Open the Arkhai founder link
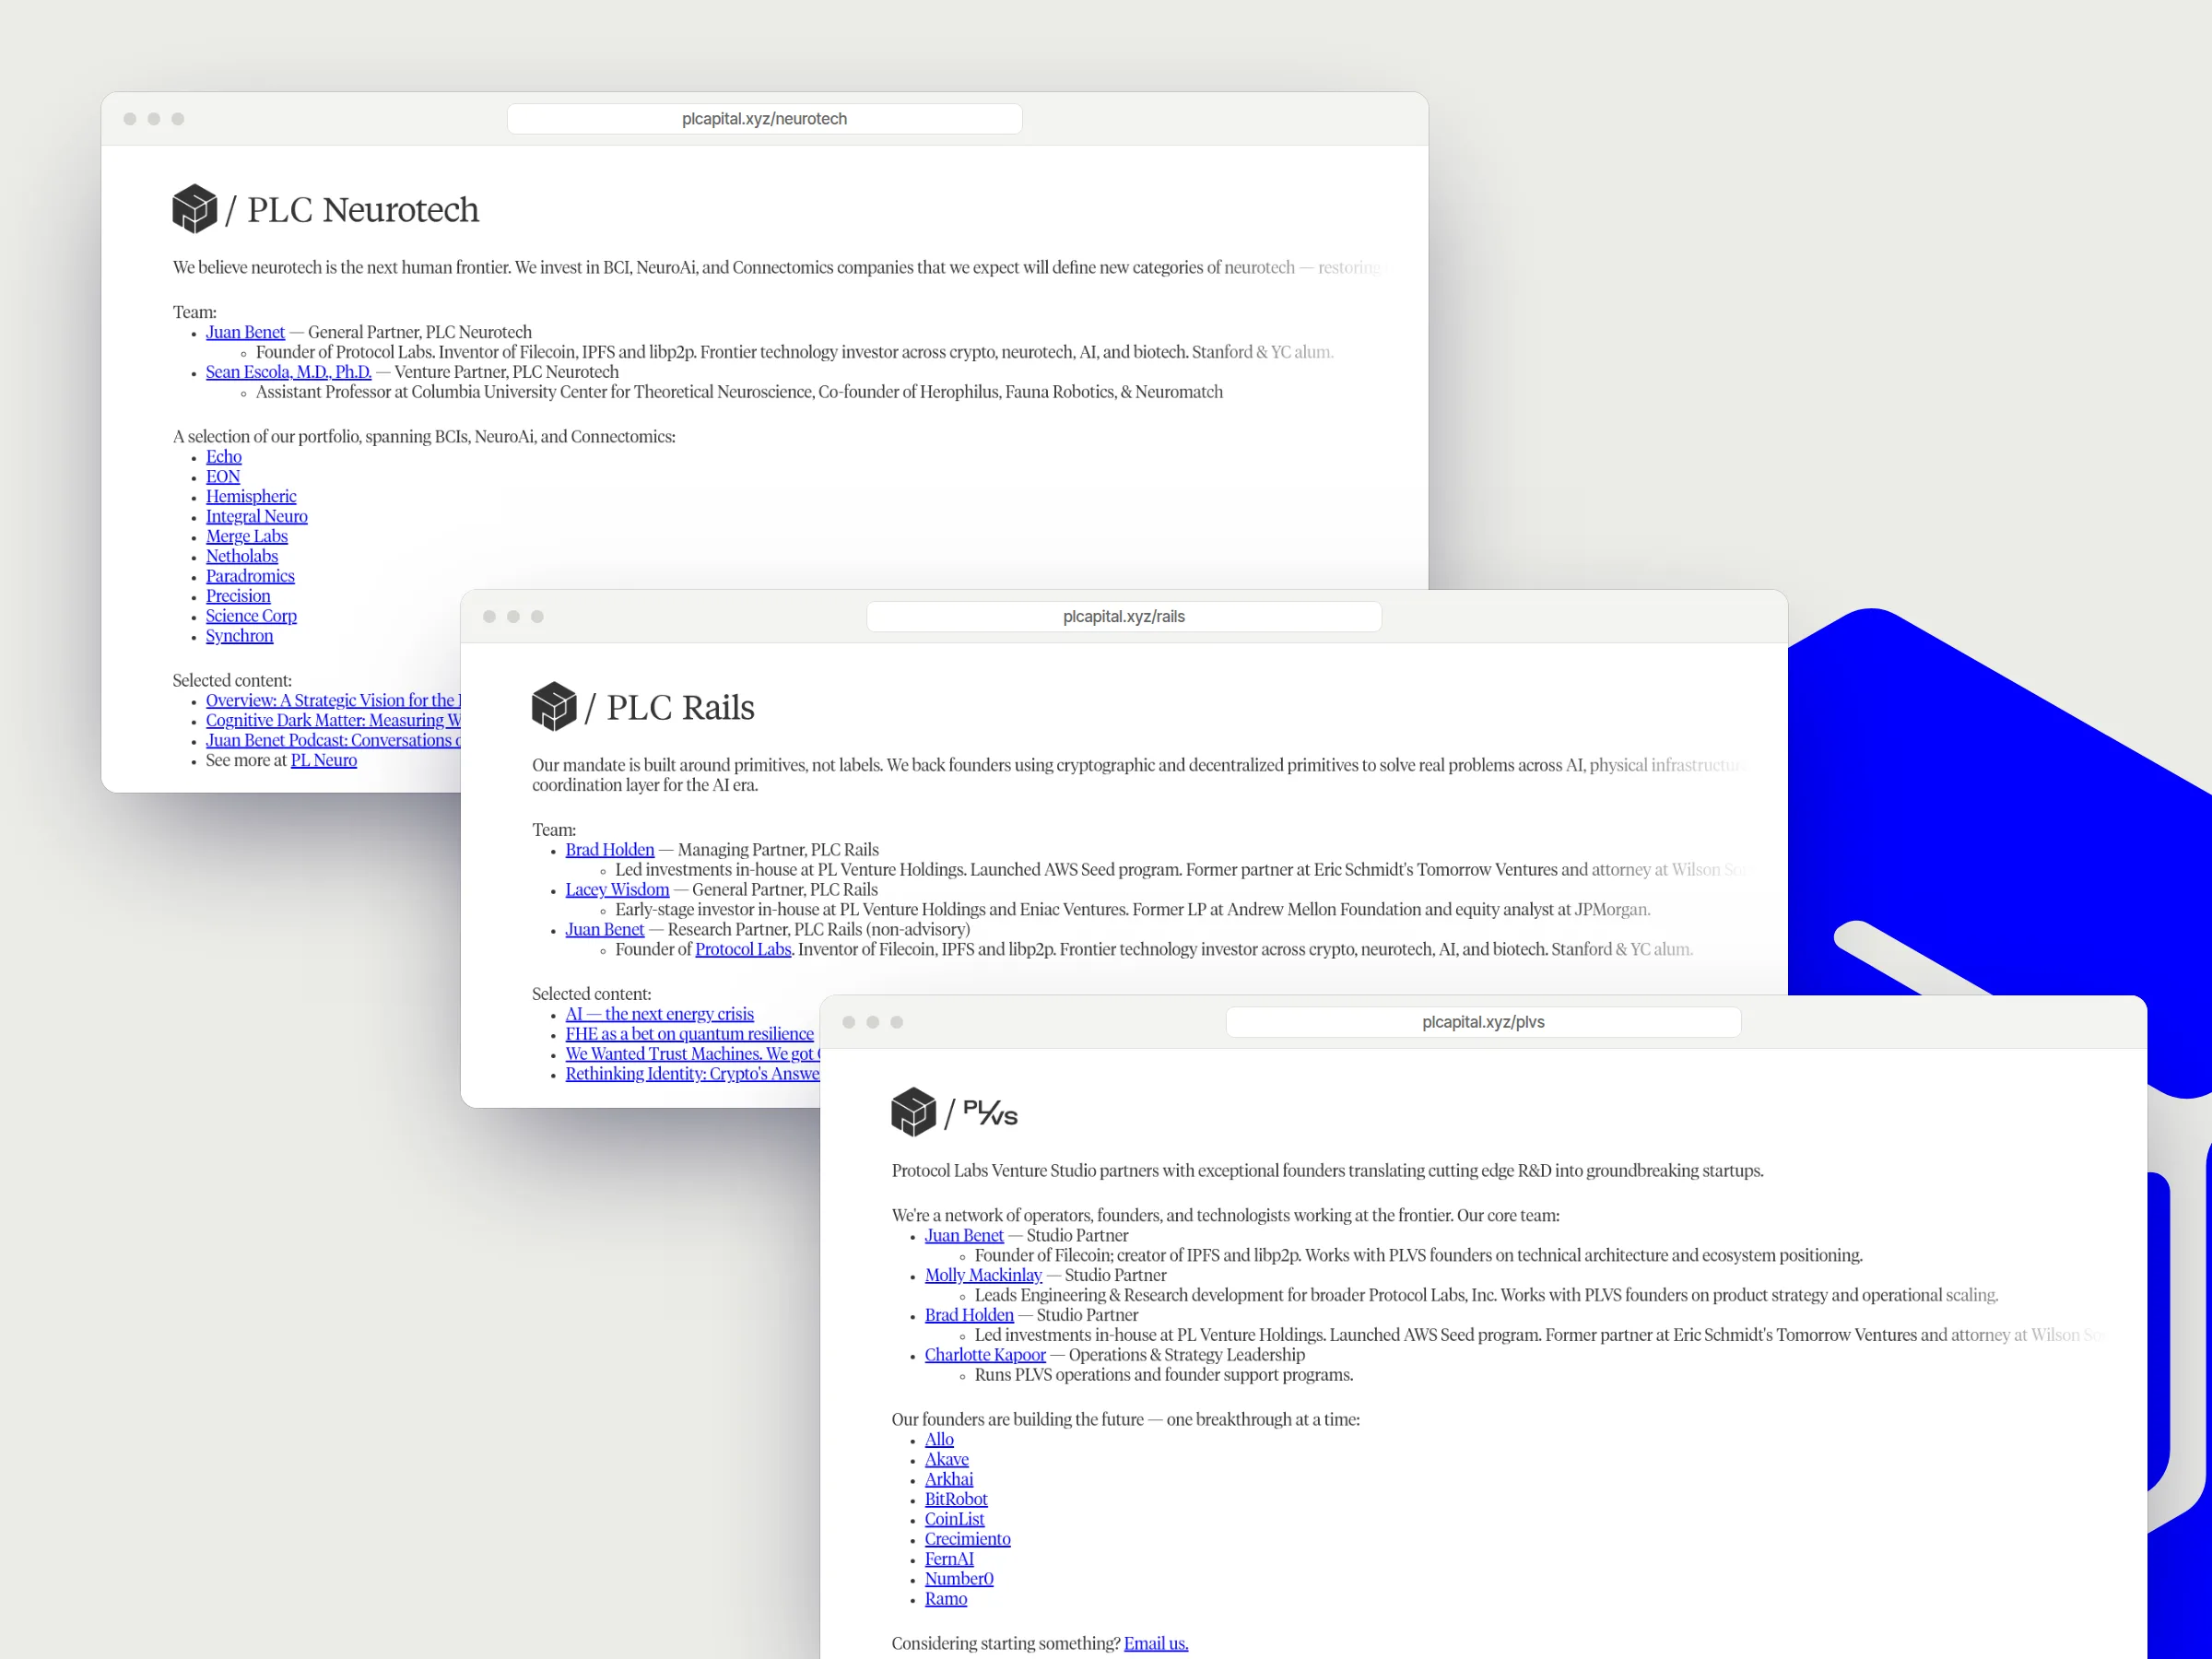Screen dimensions: 2212x1659 click(x=949, y=1480)
